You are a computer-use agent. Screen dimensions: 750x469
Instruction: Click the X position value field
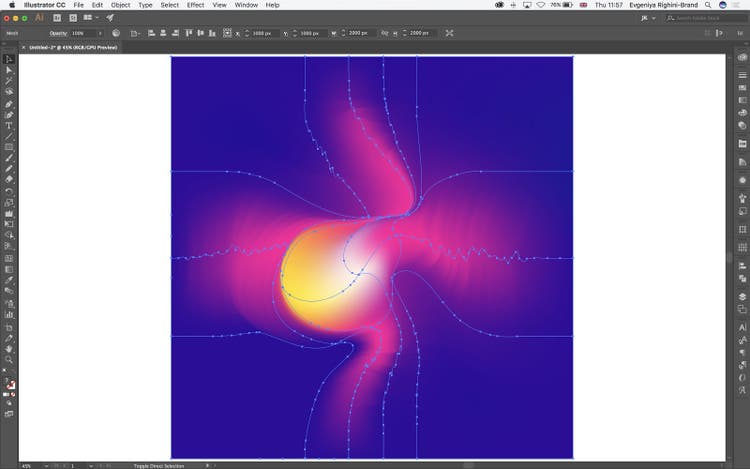pyautogui.click(x=264, y=33)
